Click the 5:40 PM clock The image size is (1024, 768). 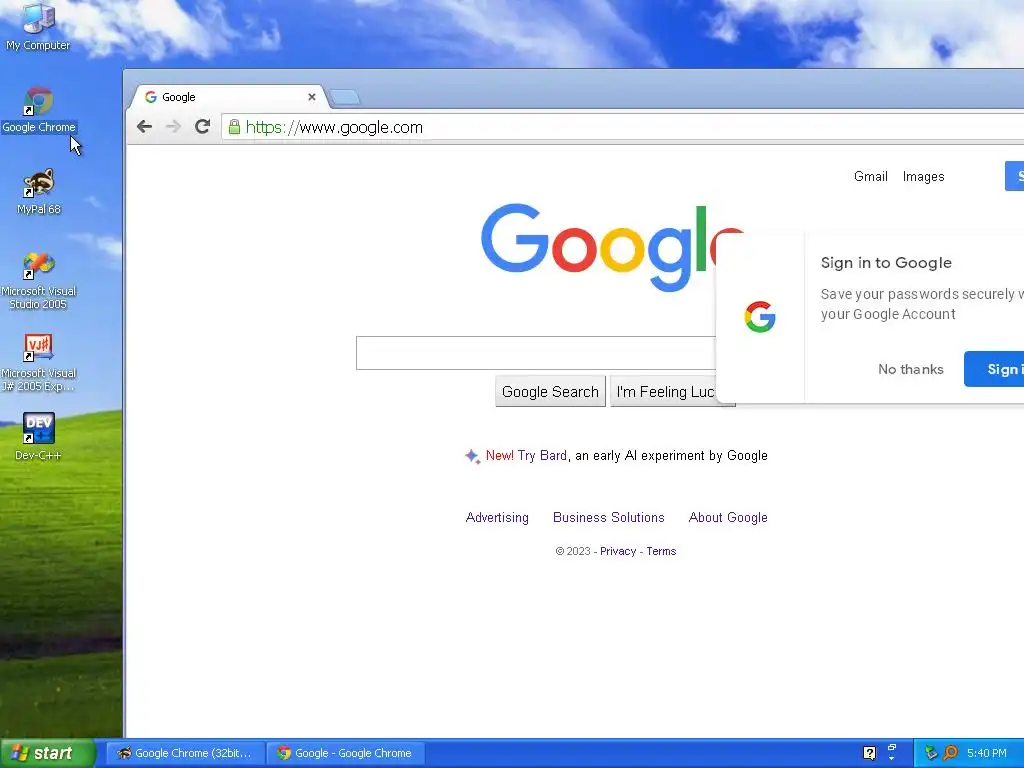(x=986, y=753)
